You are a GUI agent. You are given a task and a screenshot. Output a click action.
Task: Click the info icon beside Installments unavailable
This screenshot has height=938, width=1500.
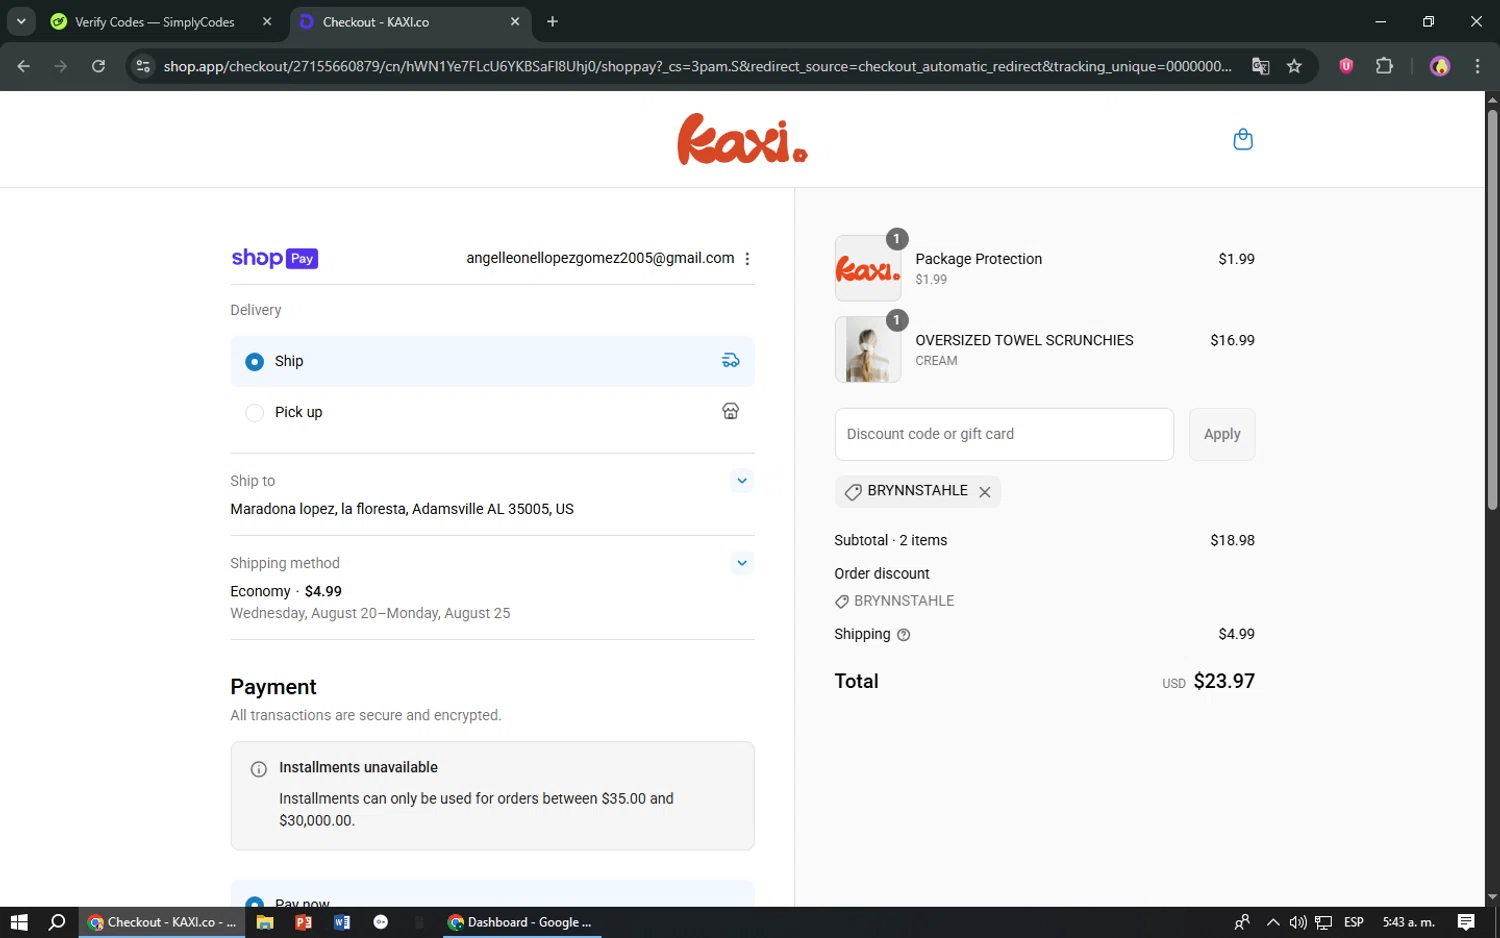[x=258, y=769]
